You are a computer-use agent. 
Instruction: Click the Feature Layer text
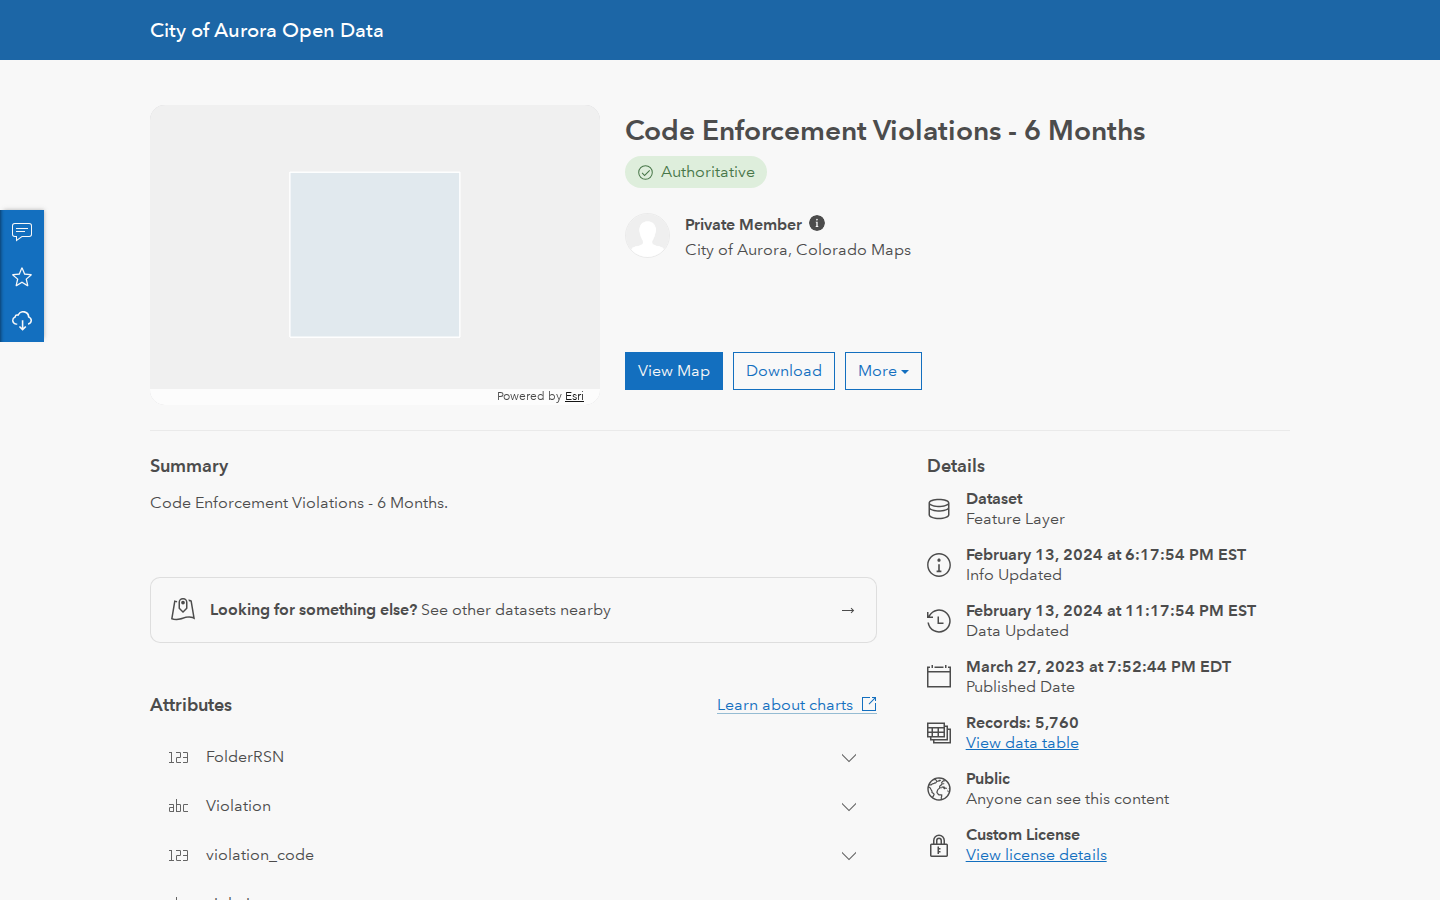coord(1015,519)
